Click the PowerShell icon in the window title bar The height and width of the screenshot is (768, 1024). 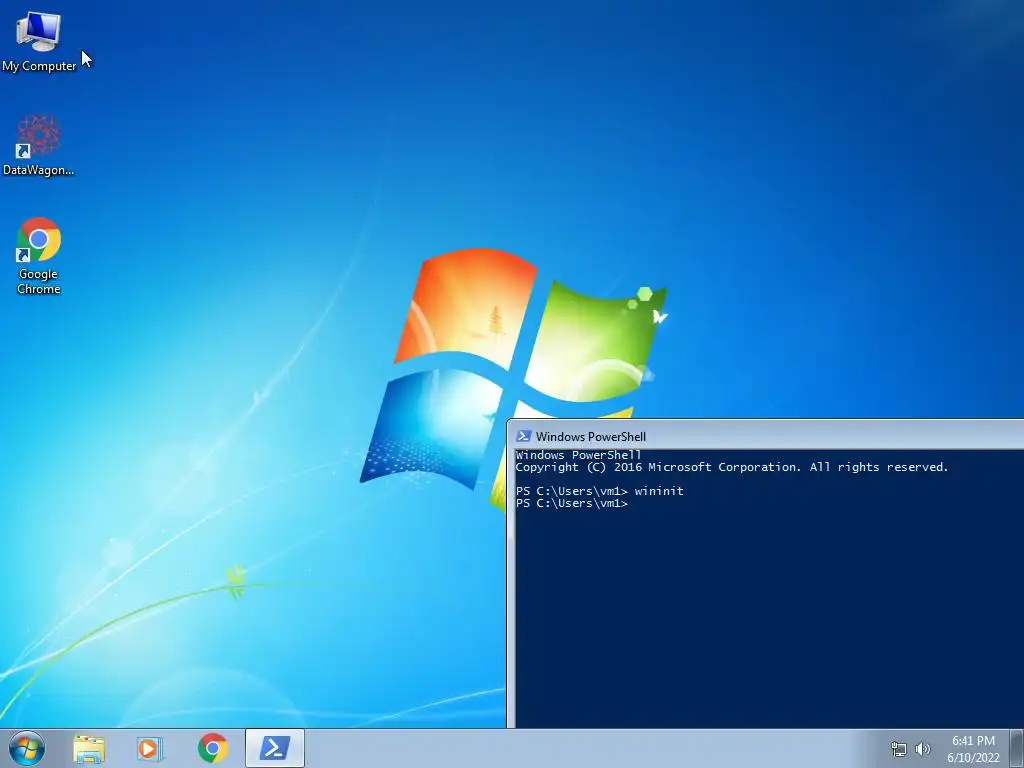point(523,436)
